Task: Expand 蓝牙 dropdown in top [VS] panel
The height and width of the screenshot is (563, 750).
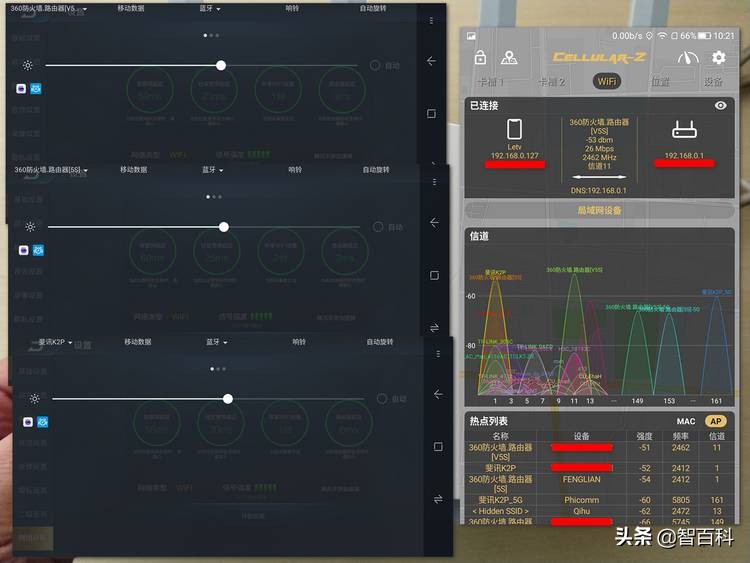Action: tap(210, 9)
